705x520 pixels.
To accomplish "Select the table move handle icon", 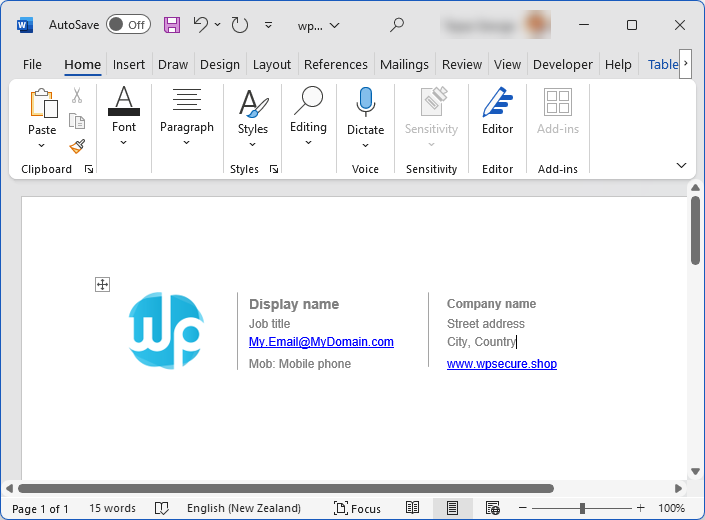I will pyautogui.click(x=103, y=284).
